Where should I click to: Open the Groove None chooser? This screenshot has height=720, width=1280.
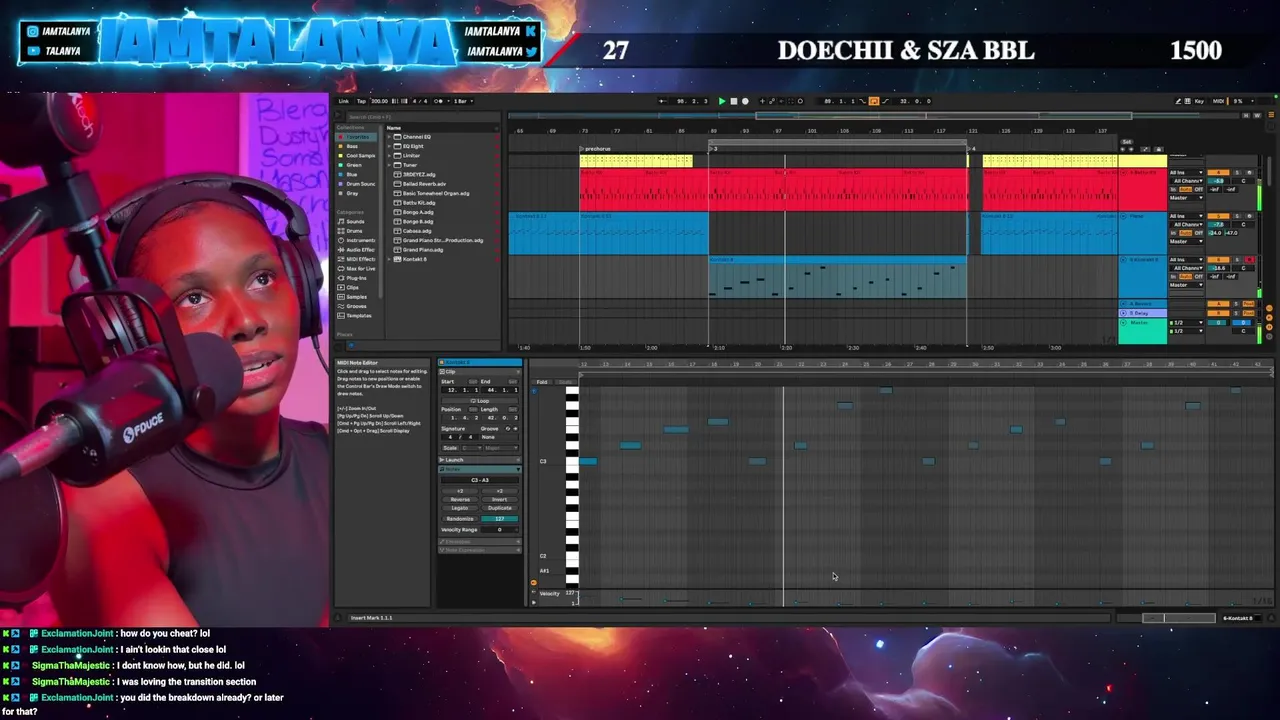(499, 437)
